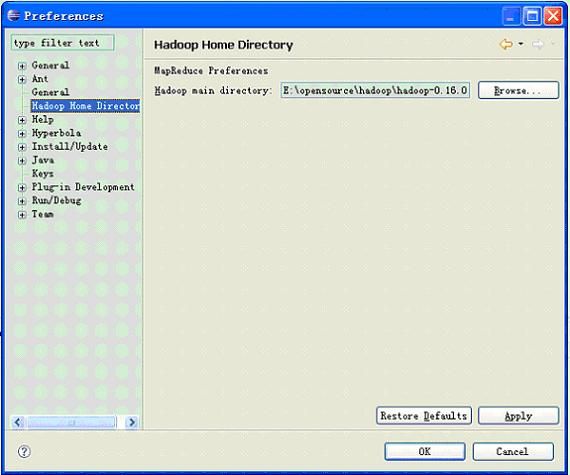Select the Run/Debug preference category
This screenshot has width=570, height=475.
pos(56,200)
